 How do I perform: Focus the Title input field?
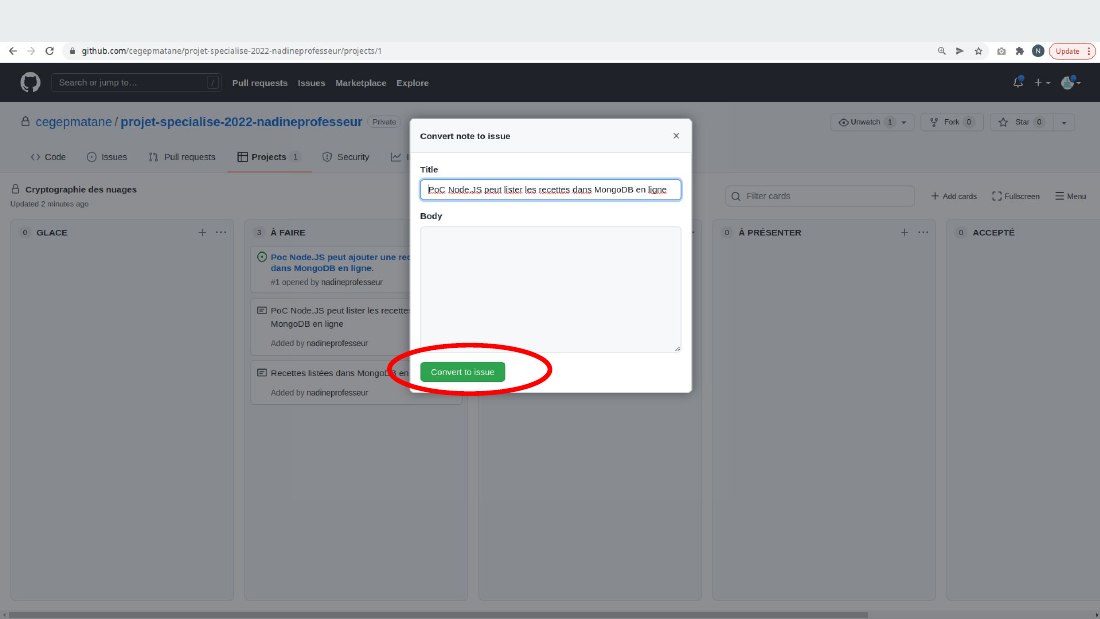point(551,189)
